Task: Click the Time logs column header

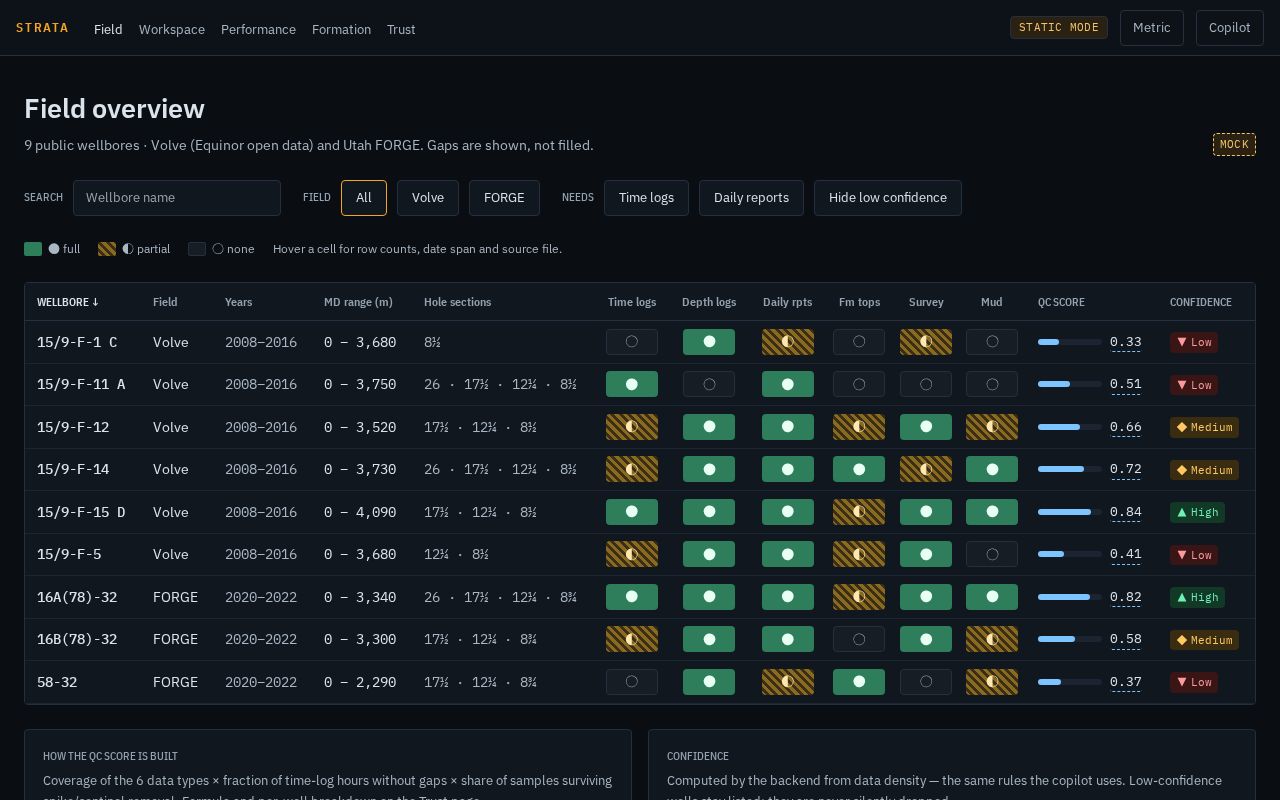Action: [632, 302]
